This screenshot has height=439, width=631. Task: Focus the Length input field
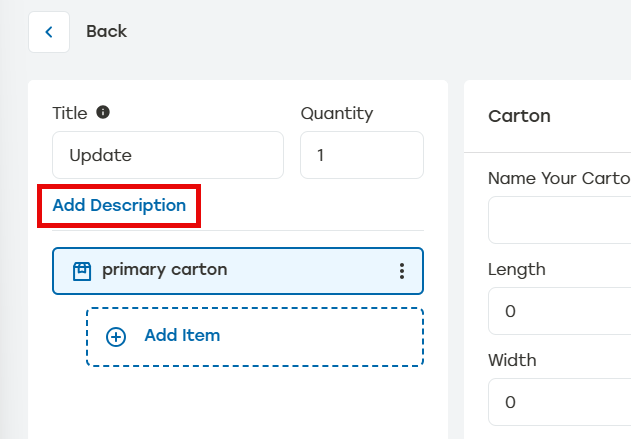(x=560, y=311)
